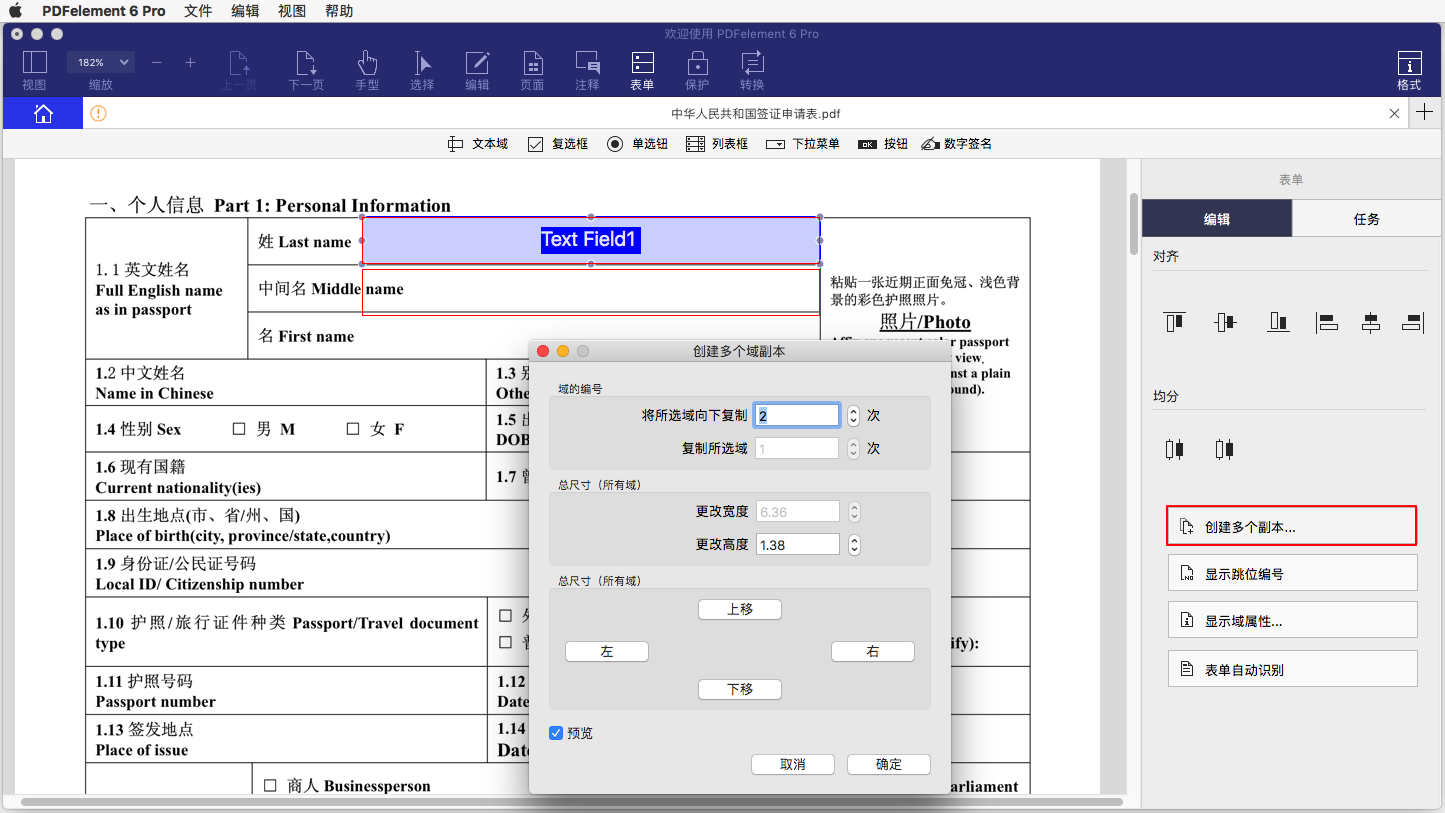Screen dimensions: 1445x813
Task: Add a 文本域 text field
Action: tap(477, 143)
